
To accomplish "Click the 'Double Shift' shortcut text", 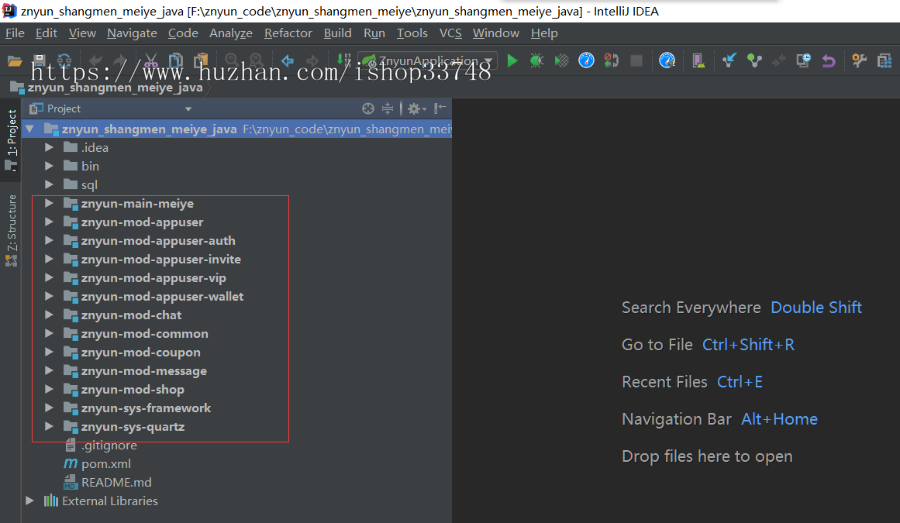I will tap(816, 307).
